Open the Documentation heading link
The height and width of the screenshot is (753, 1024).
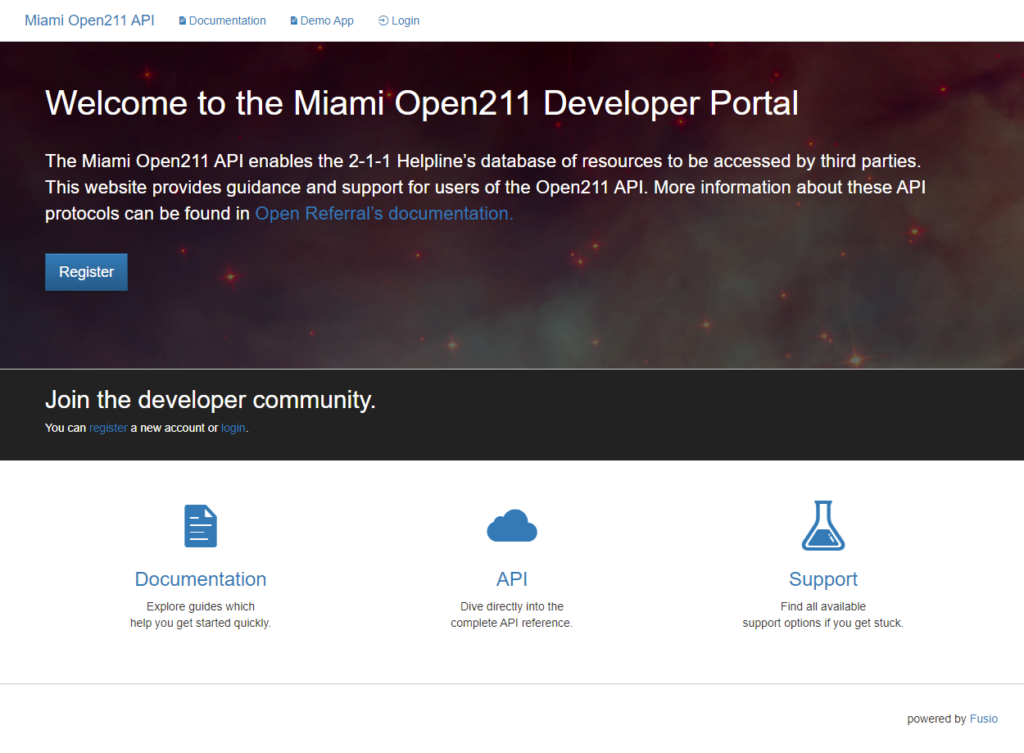point(200,579)
